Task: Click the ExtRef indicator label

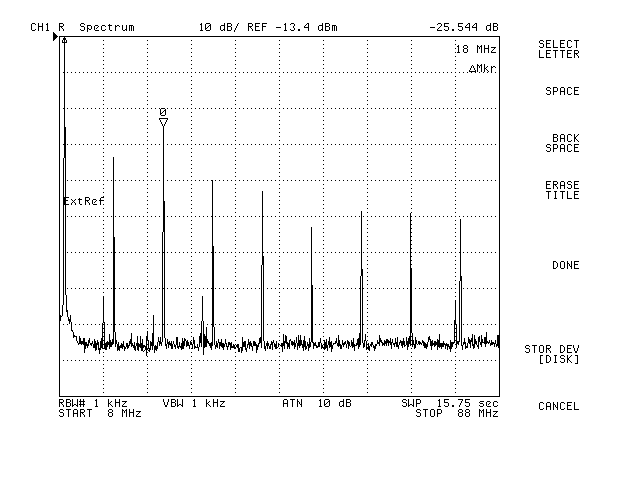Action: click(84, 201)
